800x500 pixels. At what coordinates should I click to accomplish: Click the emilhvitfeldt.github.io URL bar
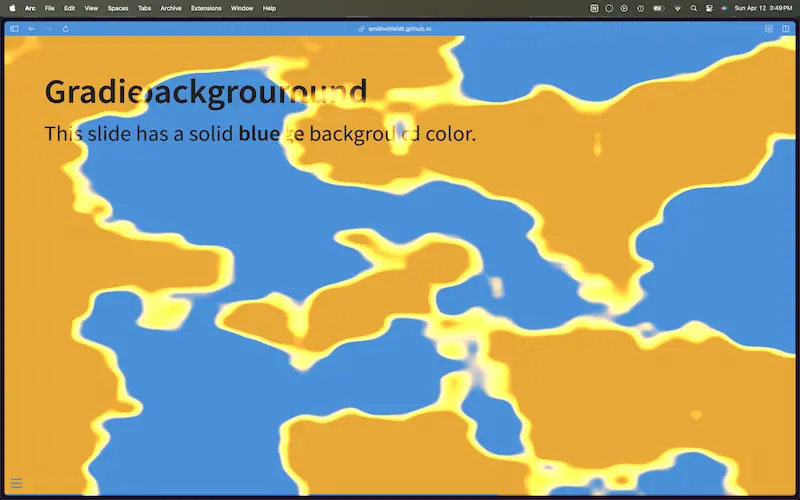[399, 29]
